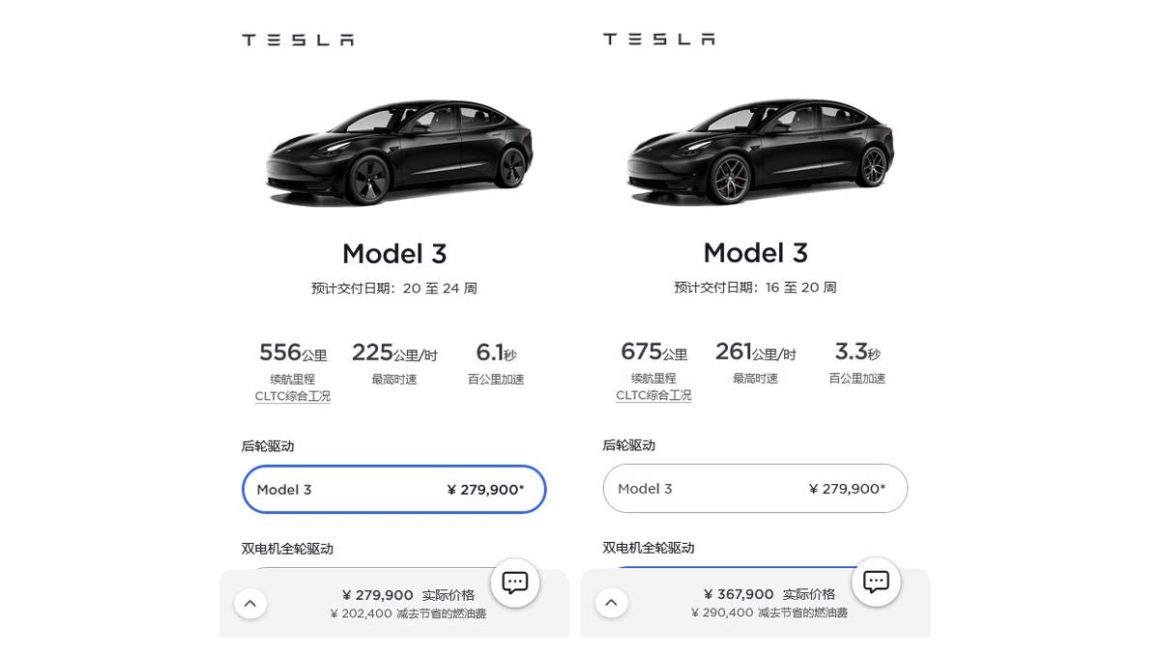Select the Model 3 后轮驱动 option on left
The height and width of the screenshot is (653, 1160).
point(393,489)
